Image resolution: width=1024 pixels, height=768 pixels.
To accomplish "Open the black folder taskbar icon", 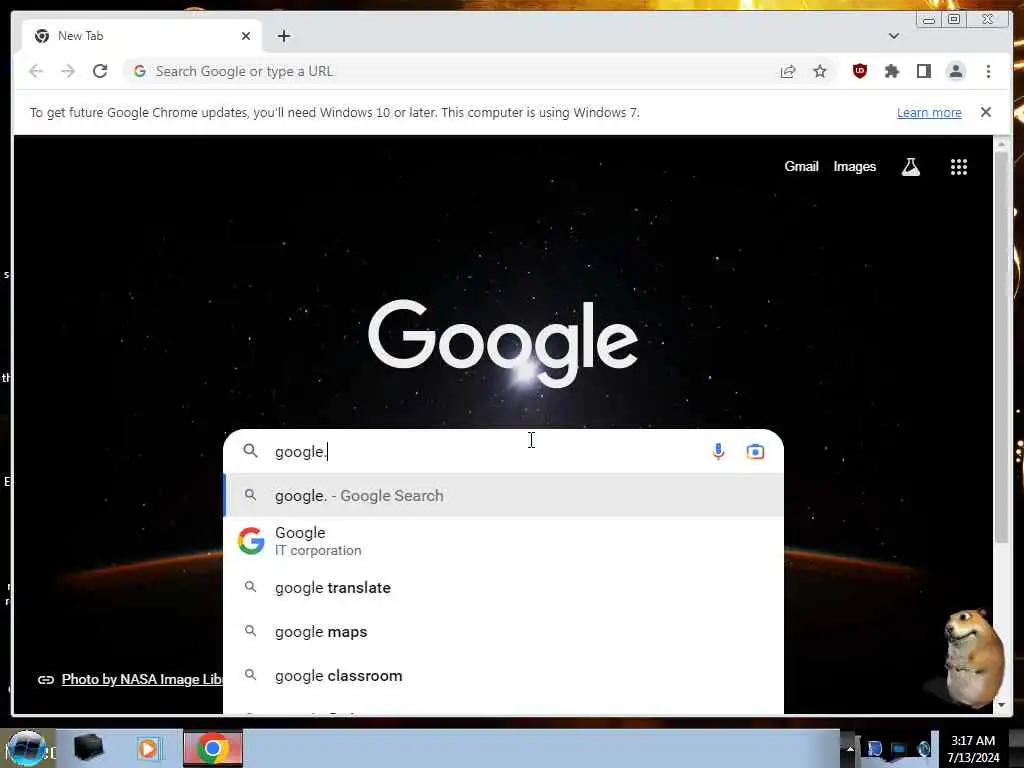I will (89, 748).
